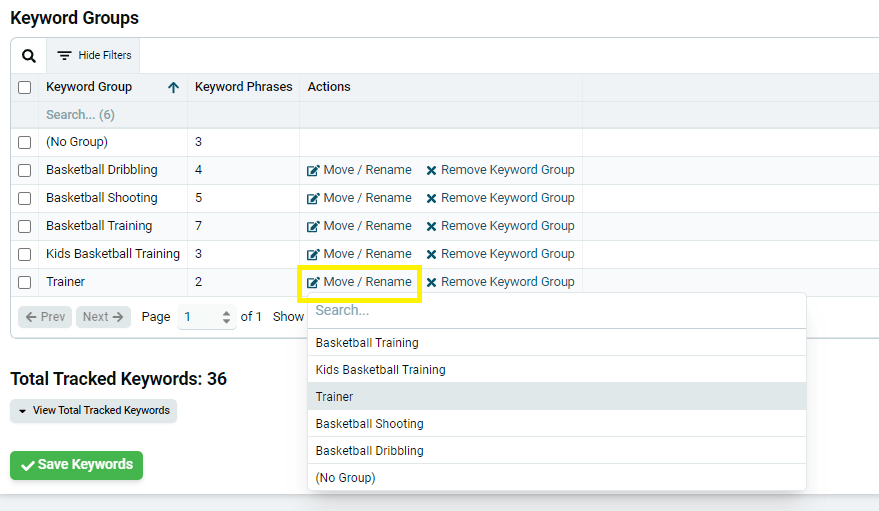Screen dimensions: 879x511
Task: Check the Basketball Training row checkbox
Action: [x=25, y=226]
